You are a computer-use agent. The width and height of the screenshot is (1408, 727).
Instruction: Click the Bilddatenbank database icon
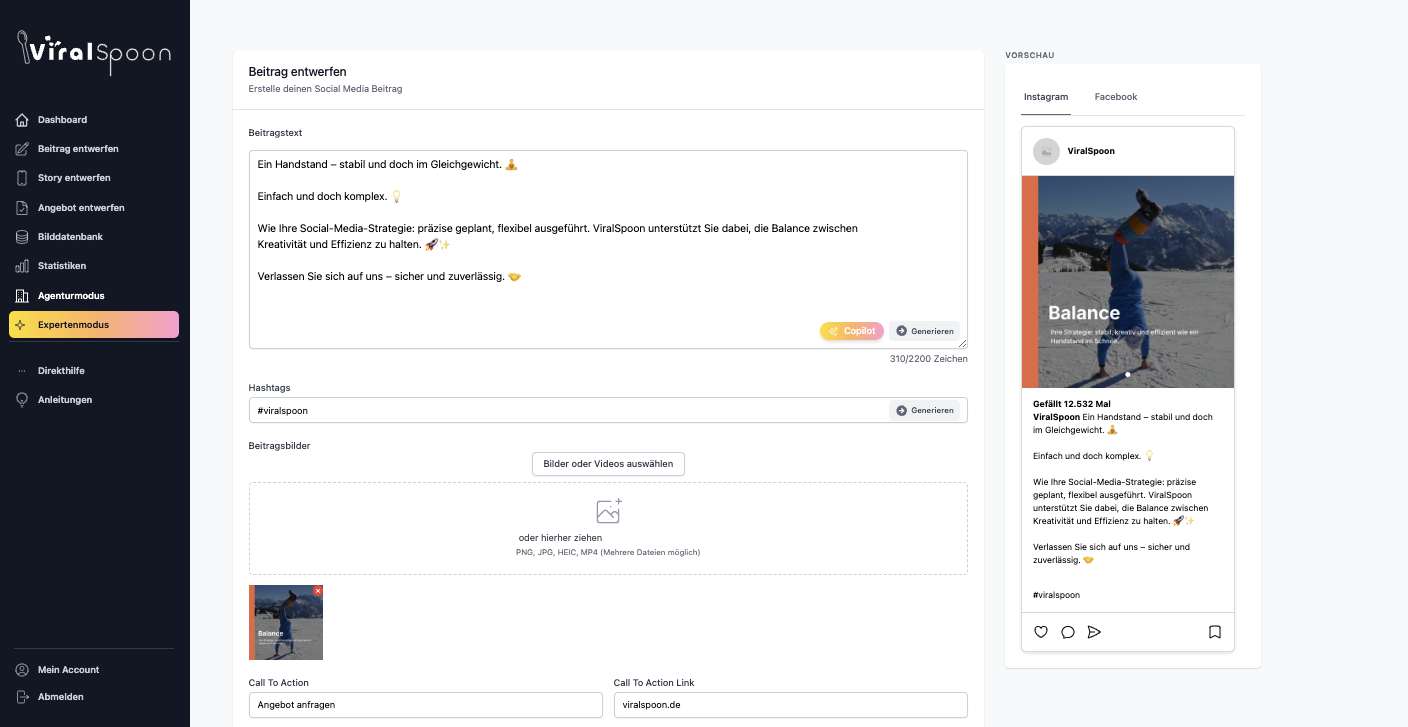point(22,237)
